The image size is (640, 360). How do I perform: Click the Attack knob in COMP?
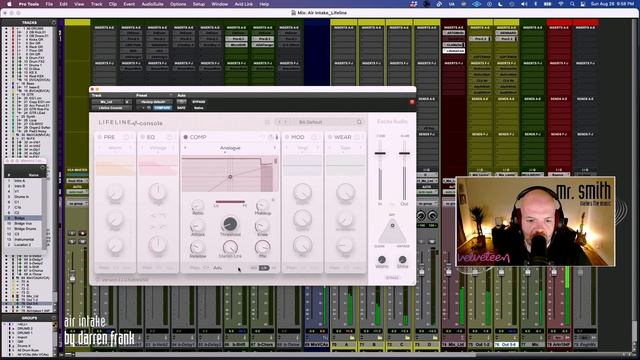[198, 226]
